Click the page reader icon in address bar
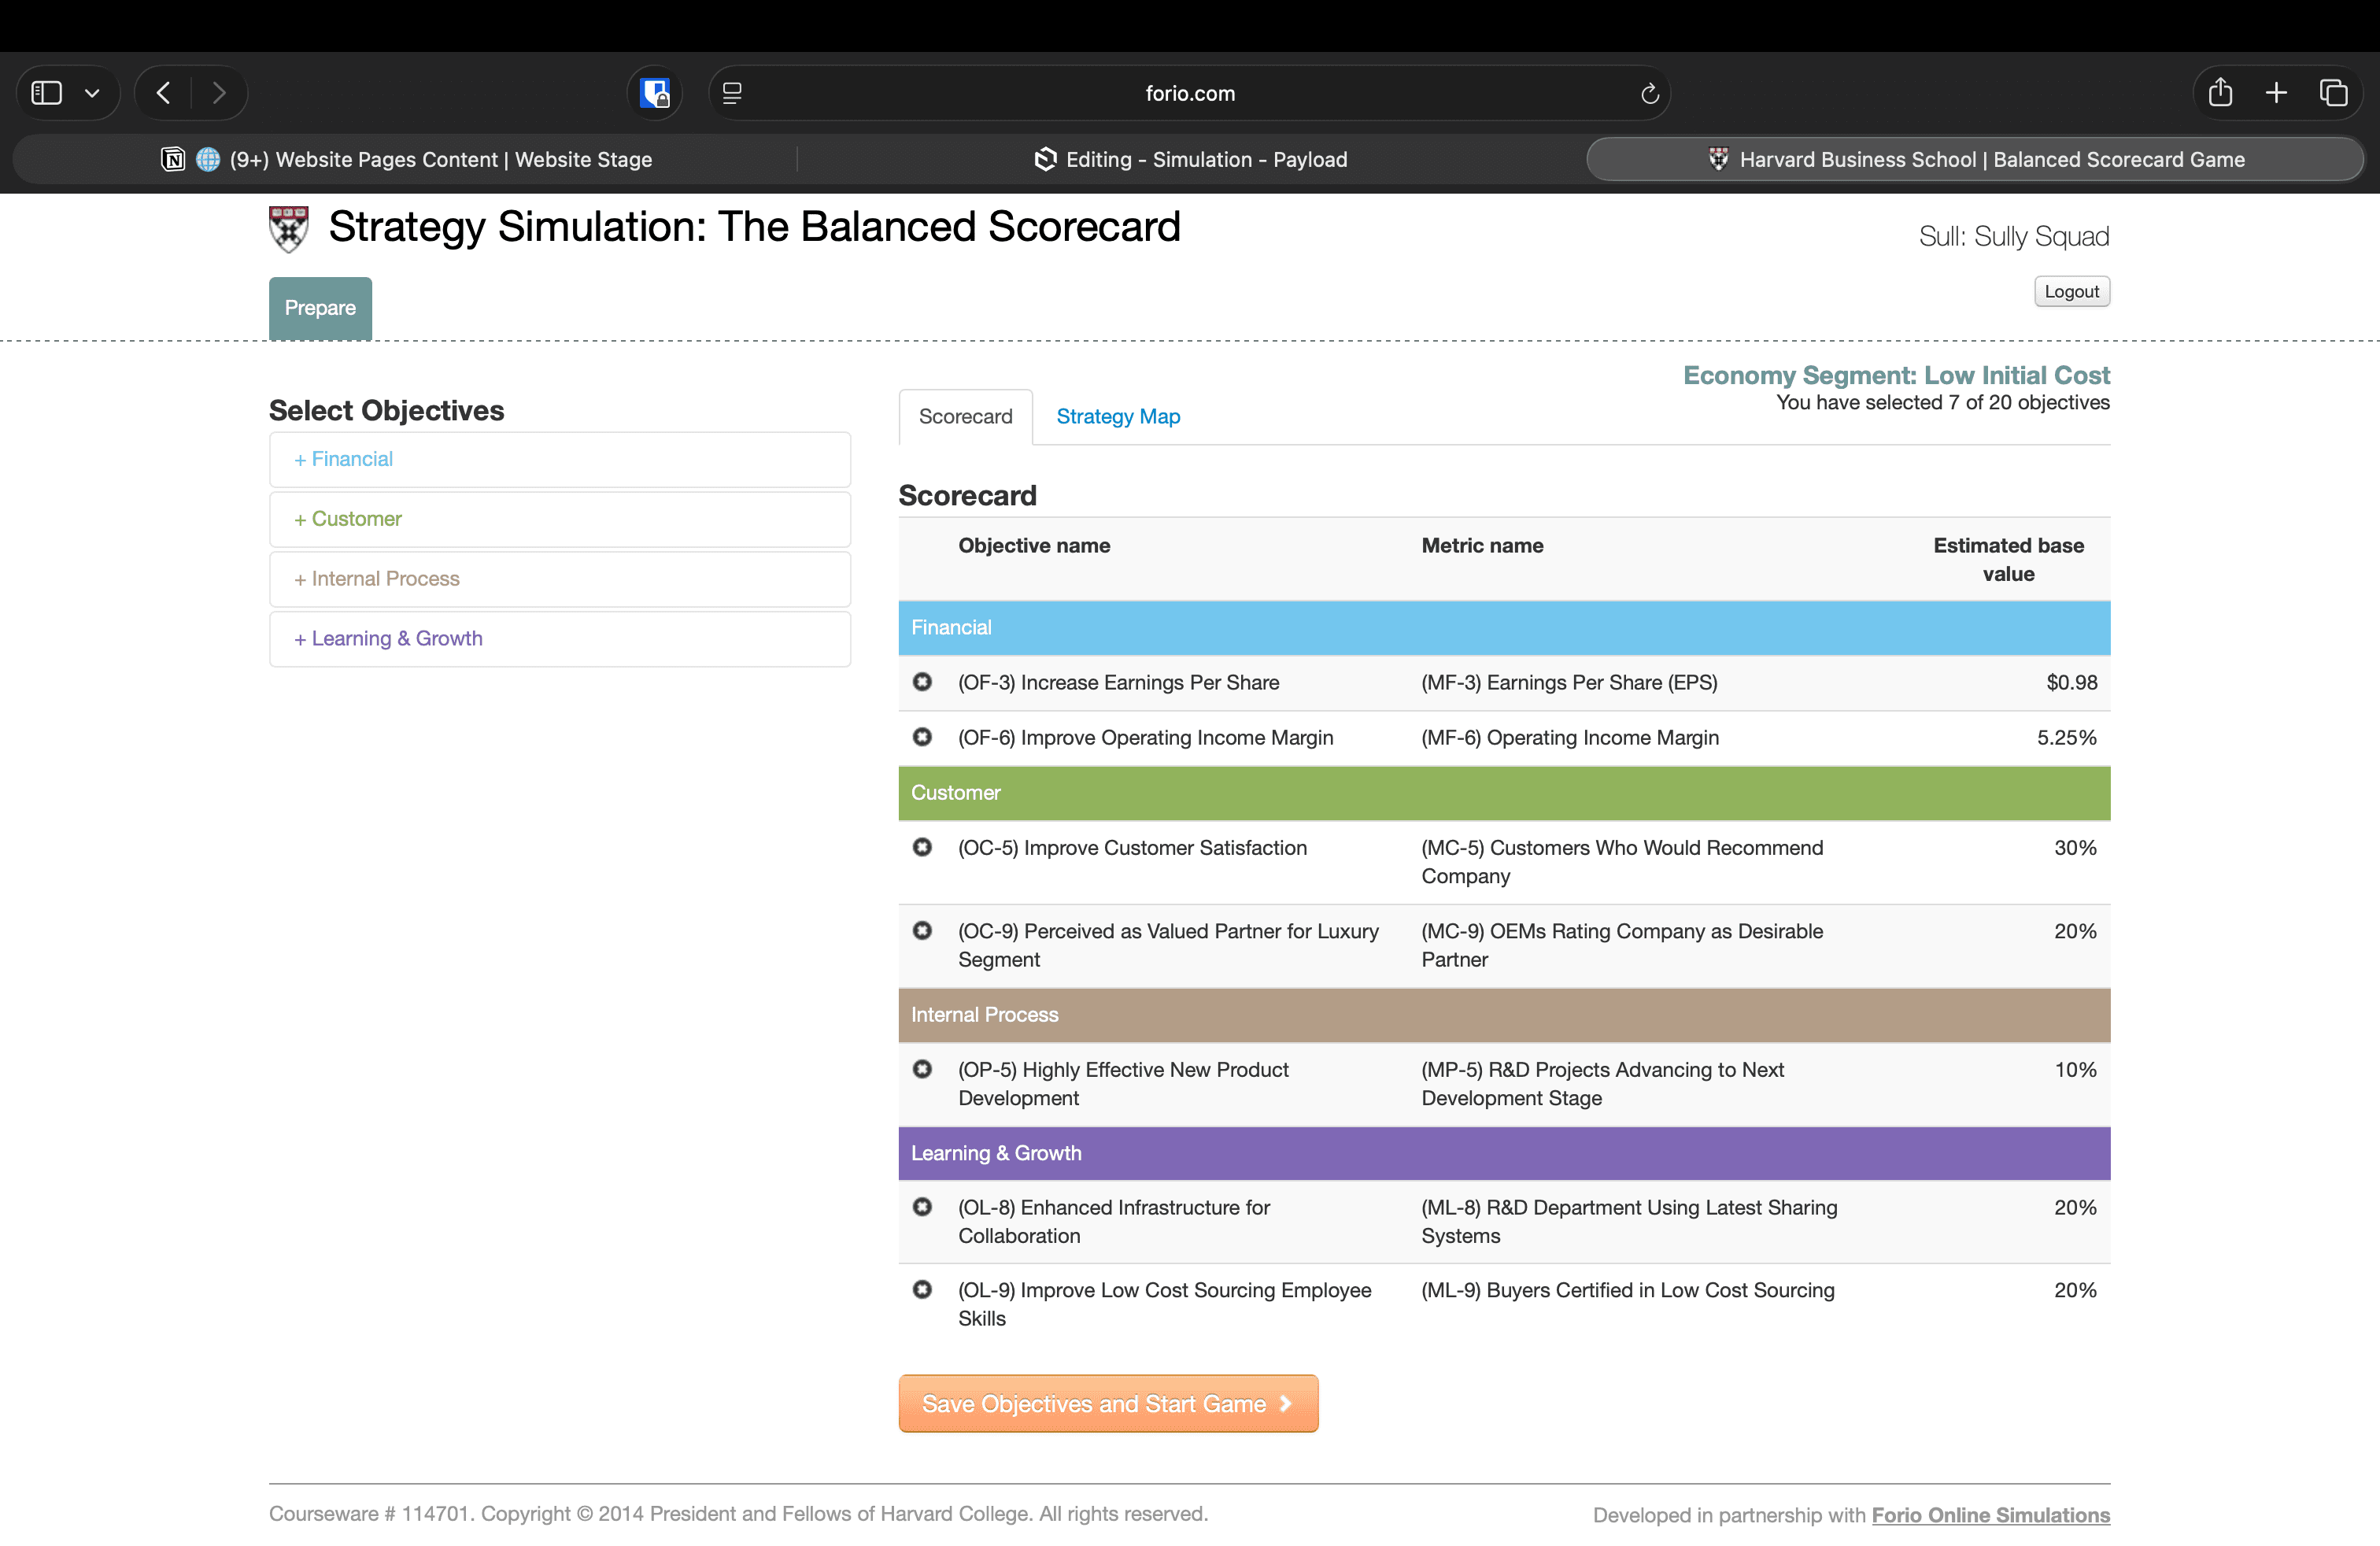 click(732, 93)
